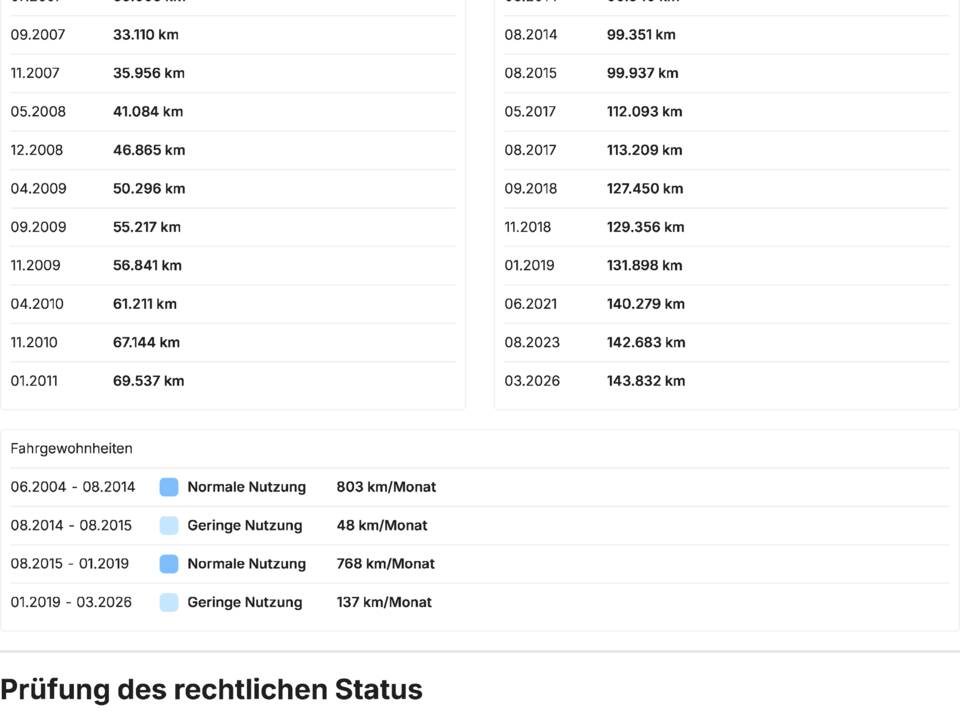This screenshot has width=960, height=720.
Task: Select the light swatch for 01.2019 - 03.2026
Action: (x=169, y=602)
